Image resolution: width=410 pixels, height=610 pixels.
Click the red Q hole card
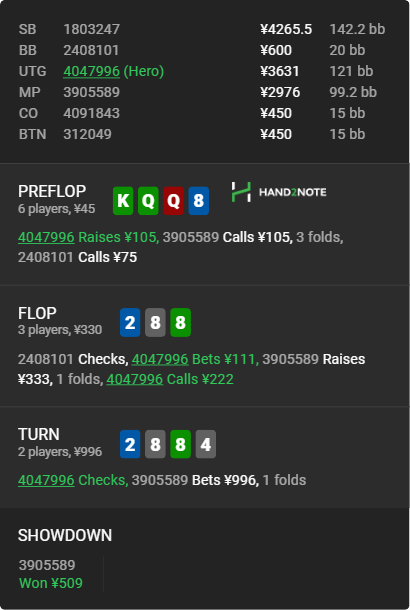[173, 201]
